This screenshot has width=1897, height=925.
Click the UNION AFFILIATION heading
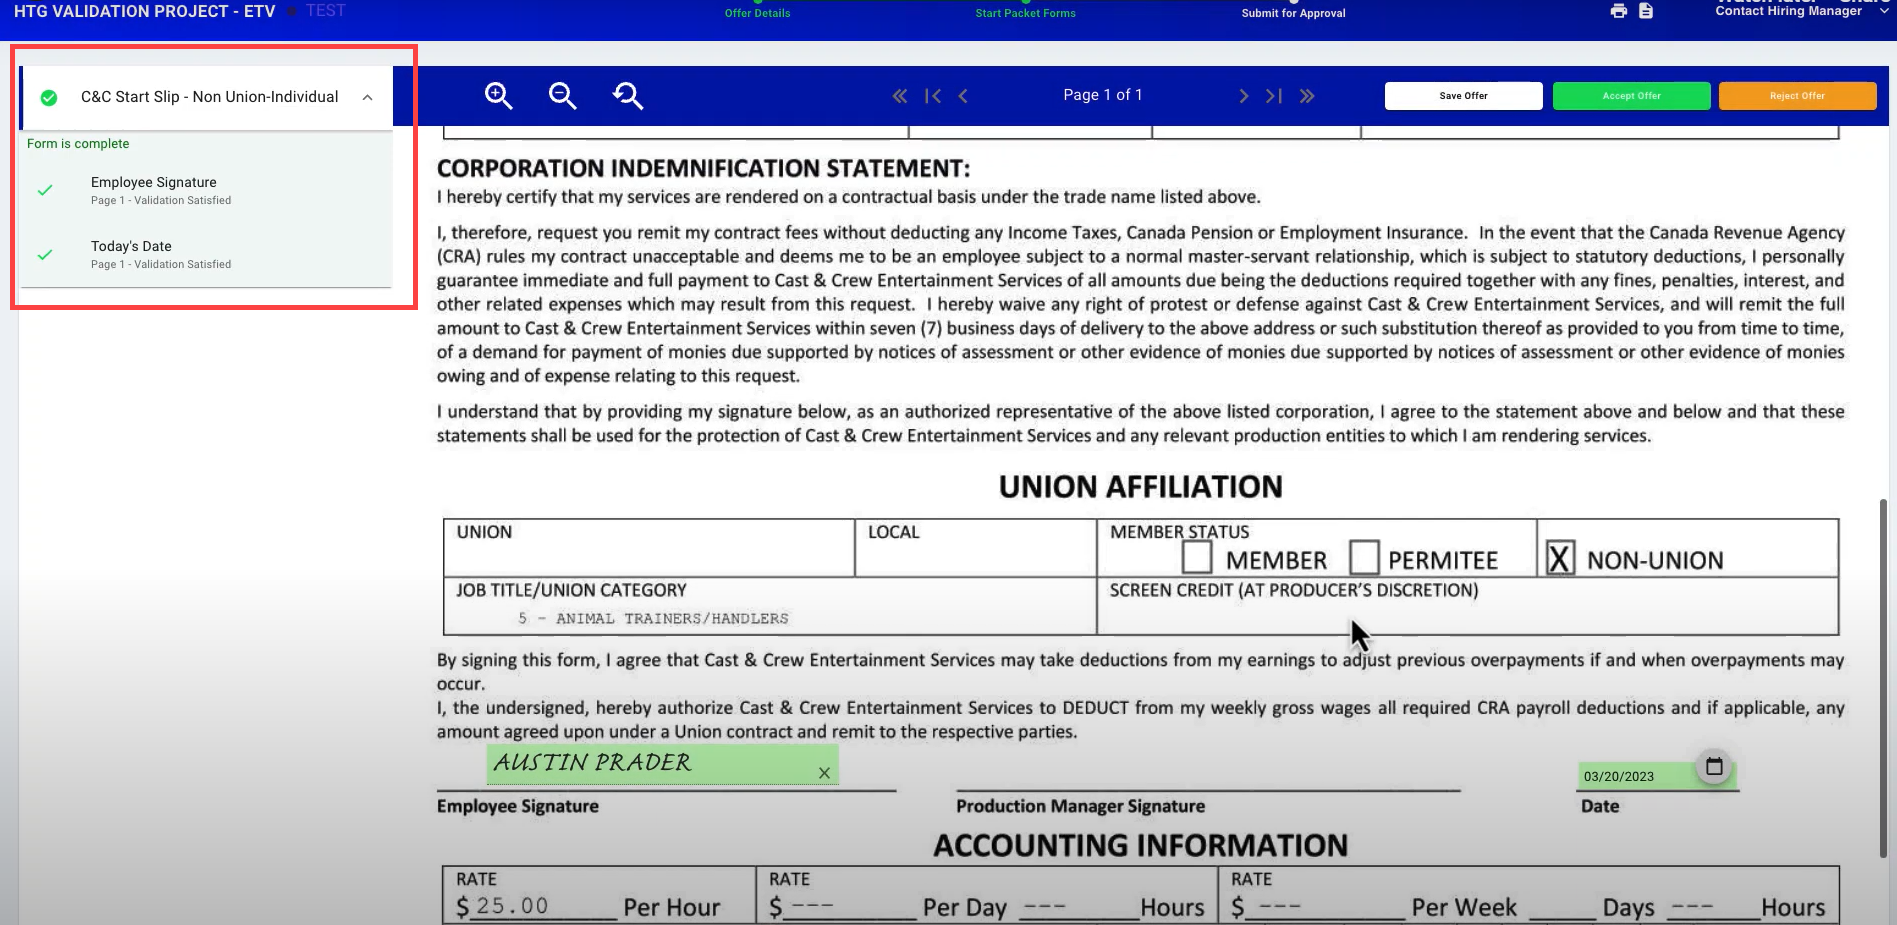pyautogui.click(x=1140, y=487)
